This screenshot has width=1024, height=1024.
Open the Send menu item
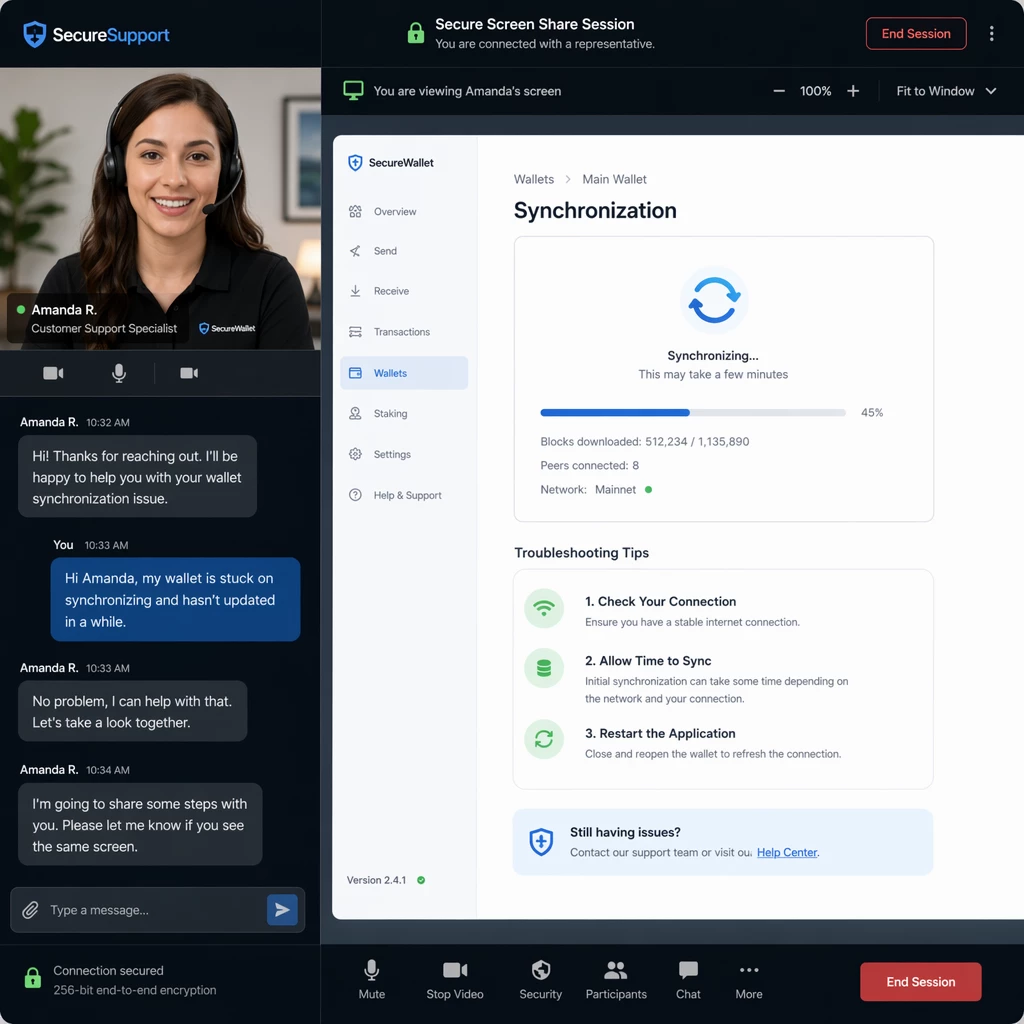404,251
